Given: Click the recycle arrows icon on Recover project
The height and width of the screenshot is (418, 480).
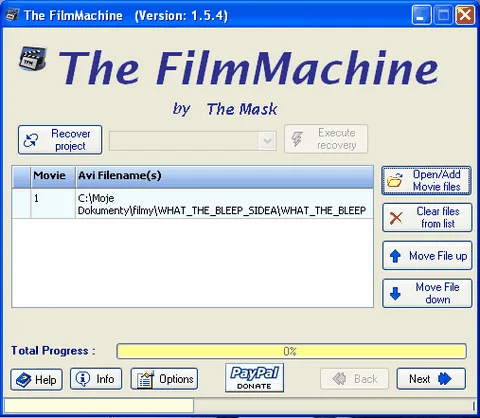Looking at the screenshot, I should point(31,140).
